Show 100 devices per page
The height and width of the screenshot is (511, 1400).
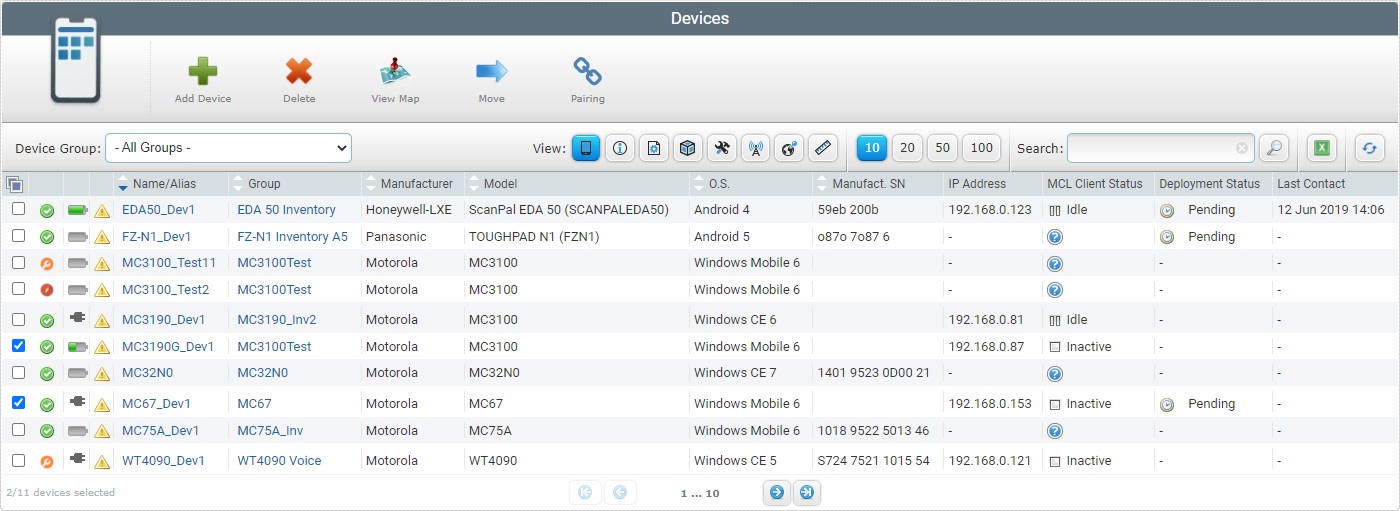coord(982,148)
